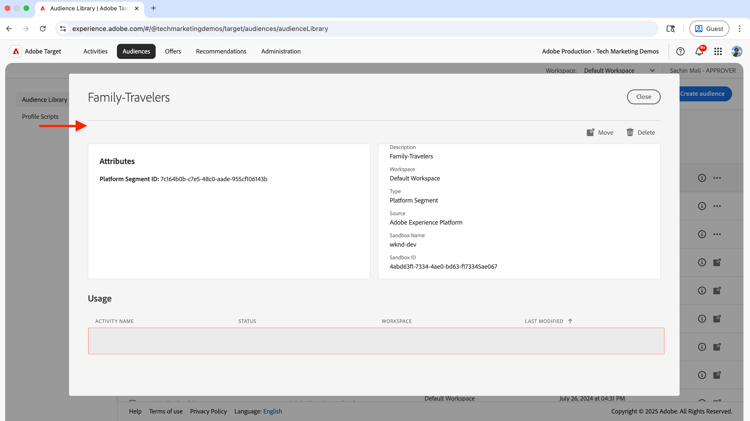
Task: Sort by Last Modified column arrow
Action: [x=570, y=321]
